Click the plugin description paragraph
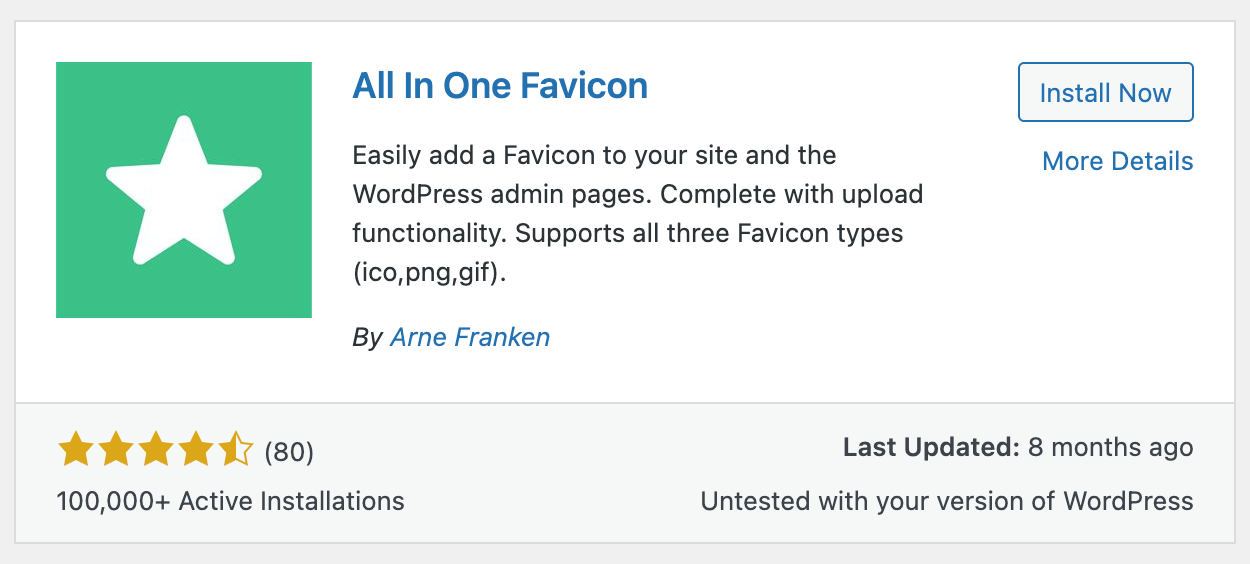Viewport: 1250px width, 564px height. coord(637,214)
